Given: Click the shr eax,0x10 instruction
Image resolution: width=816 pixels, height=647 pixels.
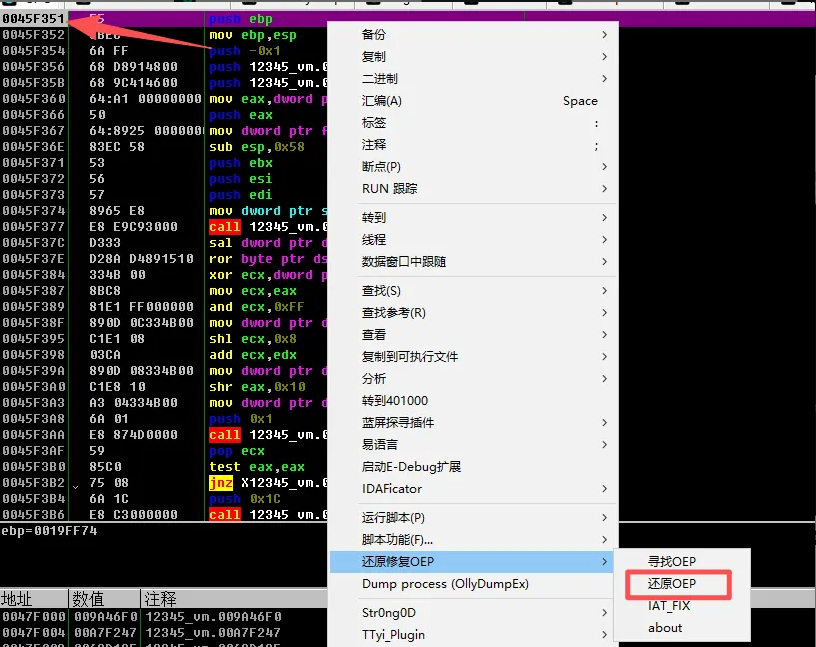Looking at the screenshot, I should 257,387.
